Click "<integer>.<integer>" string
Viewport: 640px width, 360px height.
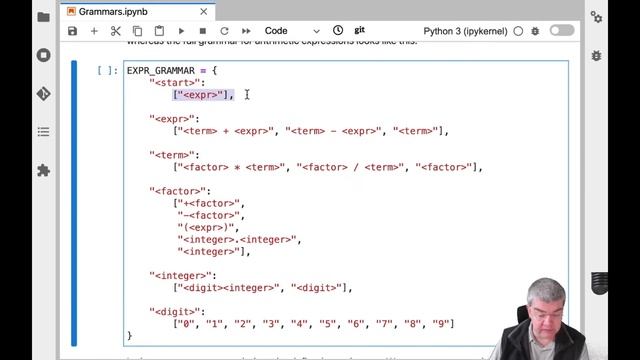point(237,240)
